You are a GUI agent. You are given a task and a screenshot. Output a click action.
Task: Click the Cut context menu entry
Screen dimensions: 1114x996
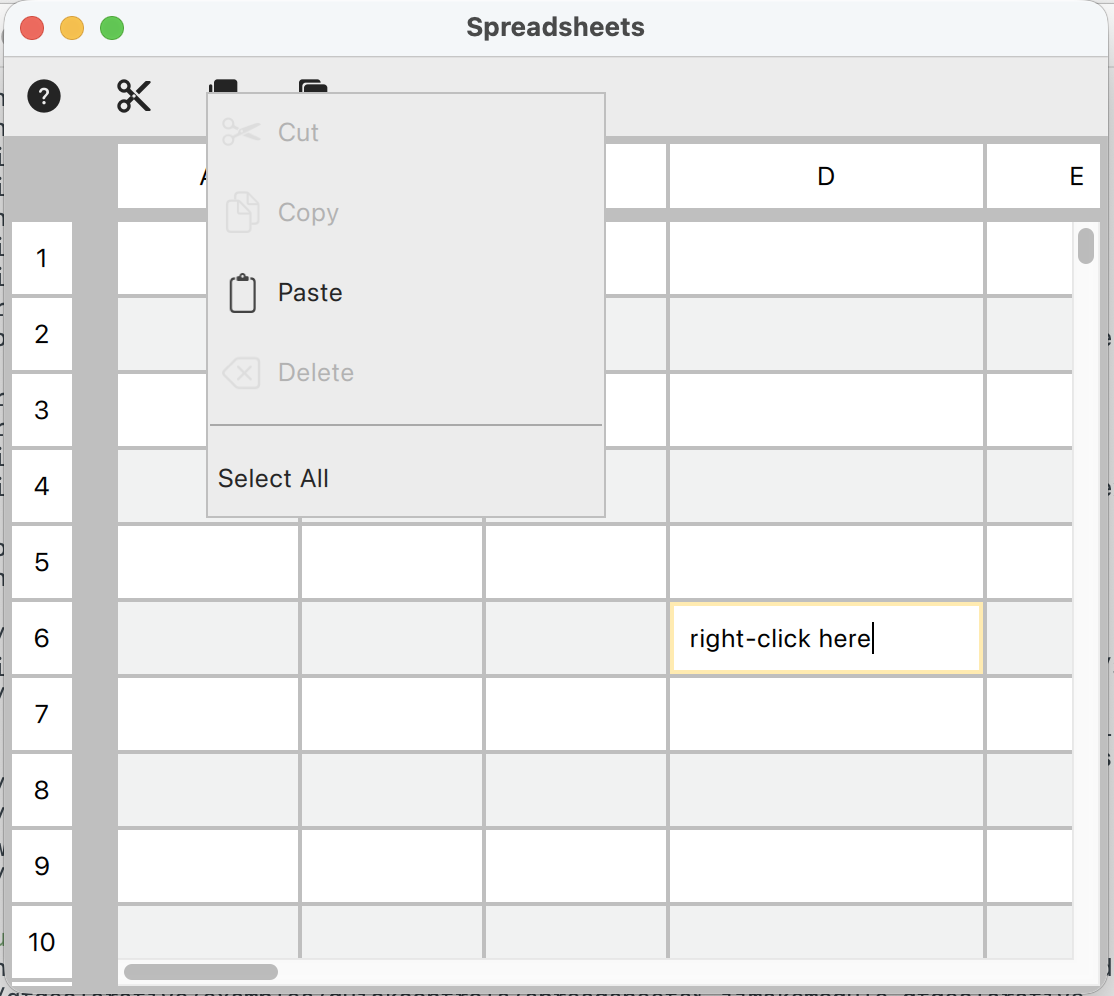click(x=298, y=133)
